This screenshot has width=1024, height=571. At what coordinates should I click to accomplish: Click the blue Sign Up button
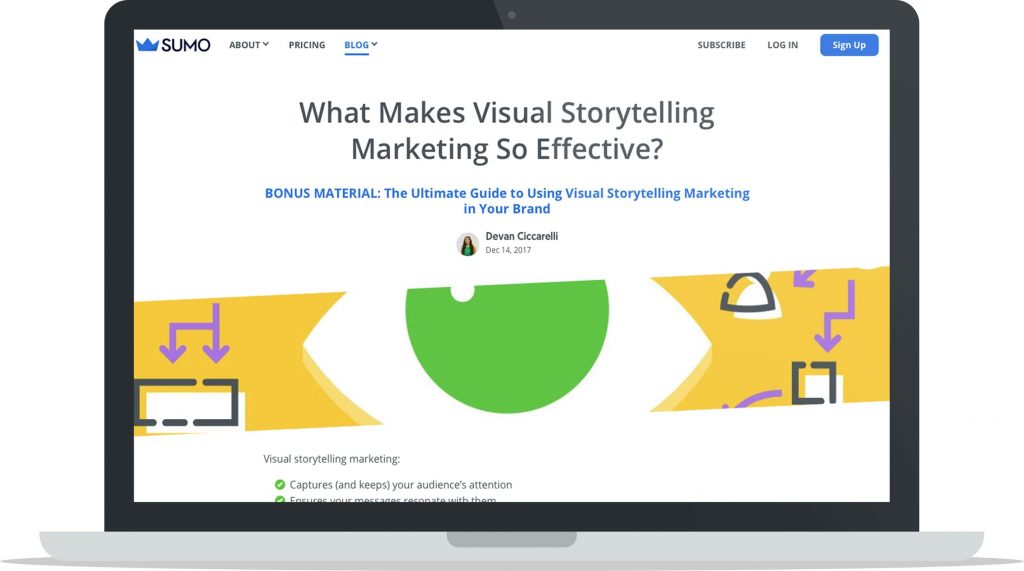(849, 45)
